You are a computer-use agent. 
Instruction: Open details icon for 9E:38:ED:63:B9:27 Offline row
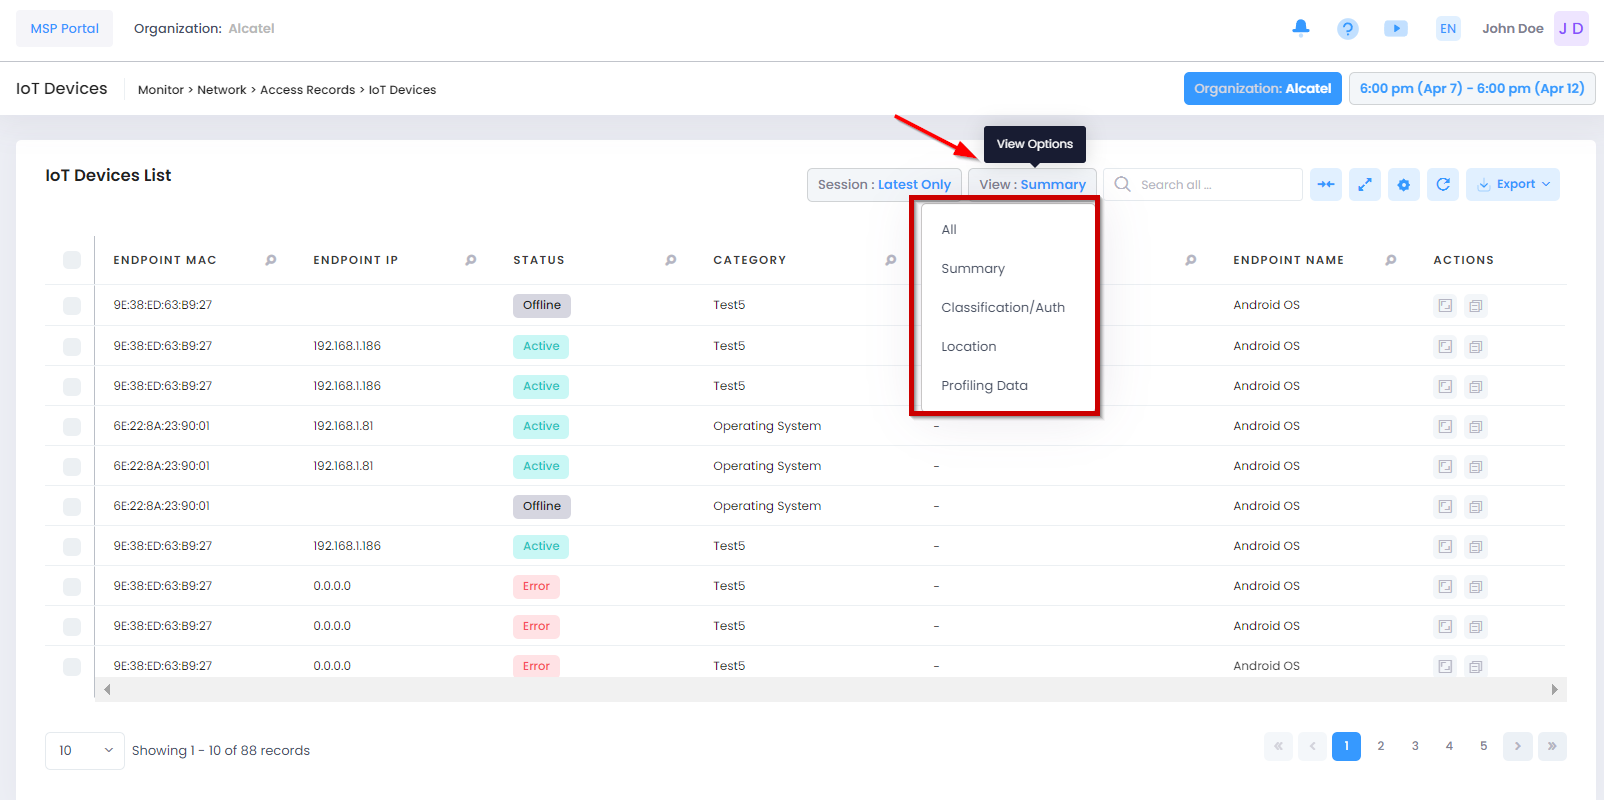1445,306
